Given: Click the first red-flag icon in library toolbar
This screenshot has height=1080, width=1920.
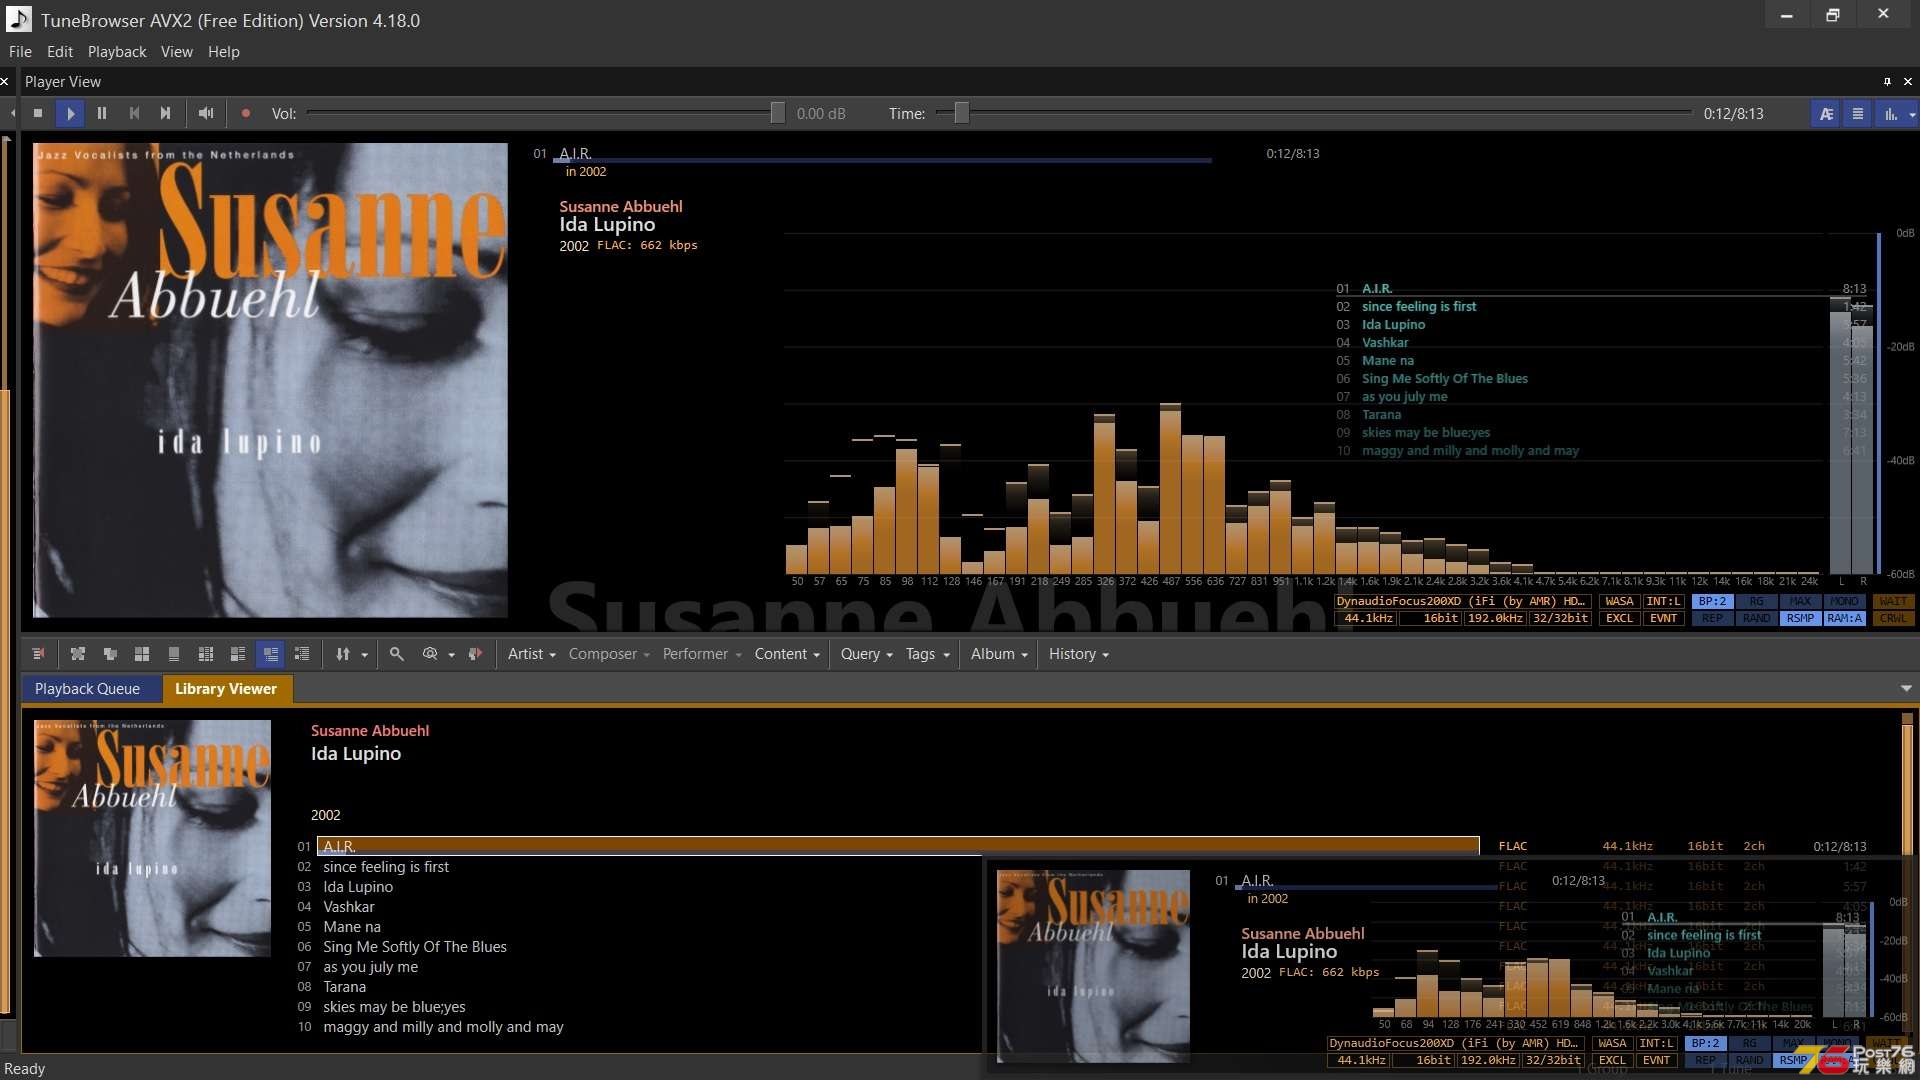Looking at the screenshot, I should 38,654.
